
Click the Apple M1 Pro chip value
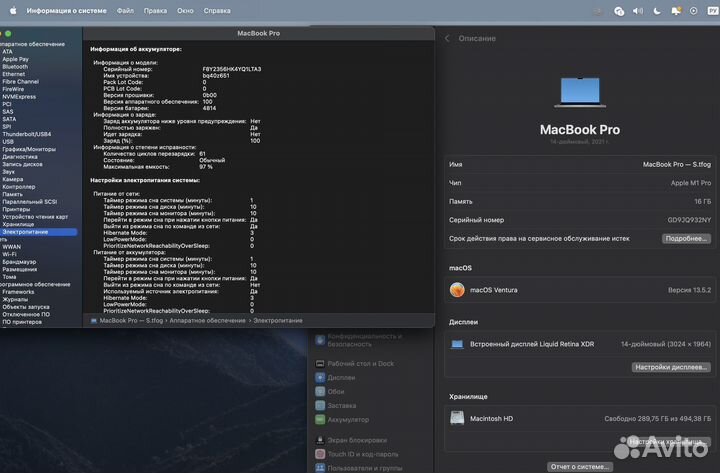pos(691,183)
